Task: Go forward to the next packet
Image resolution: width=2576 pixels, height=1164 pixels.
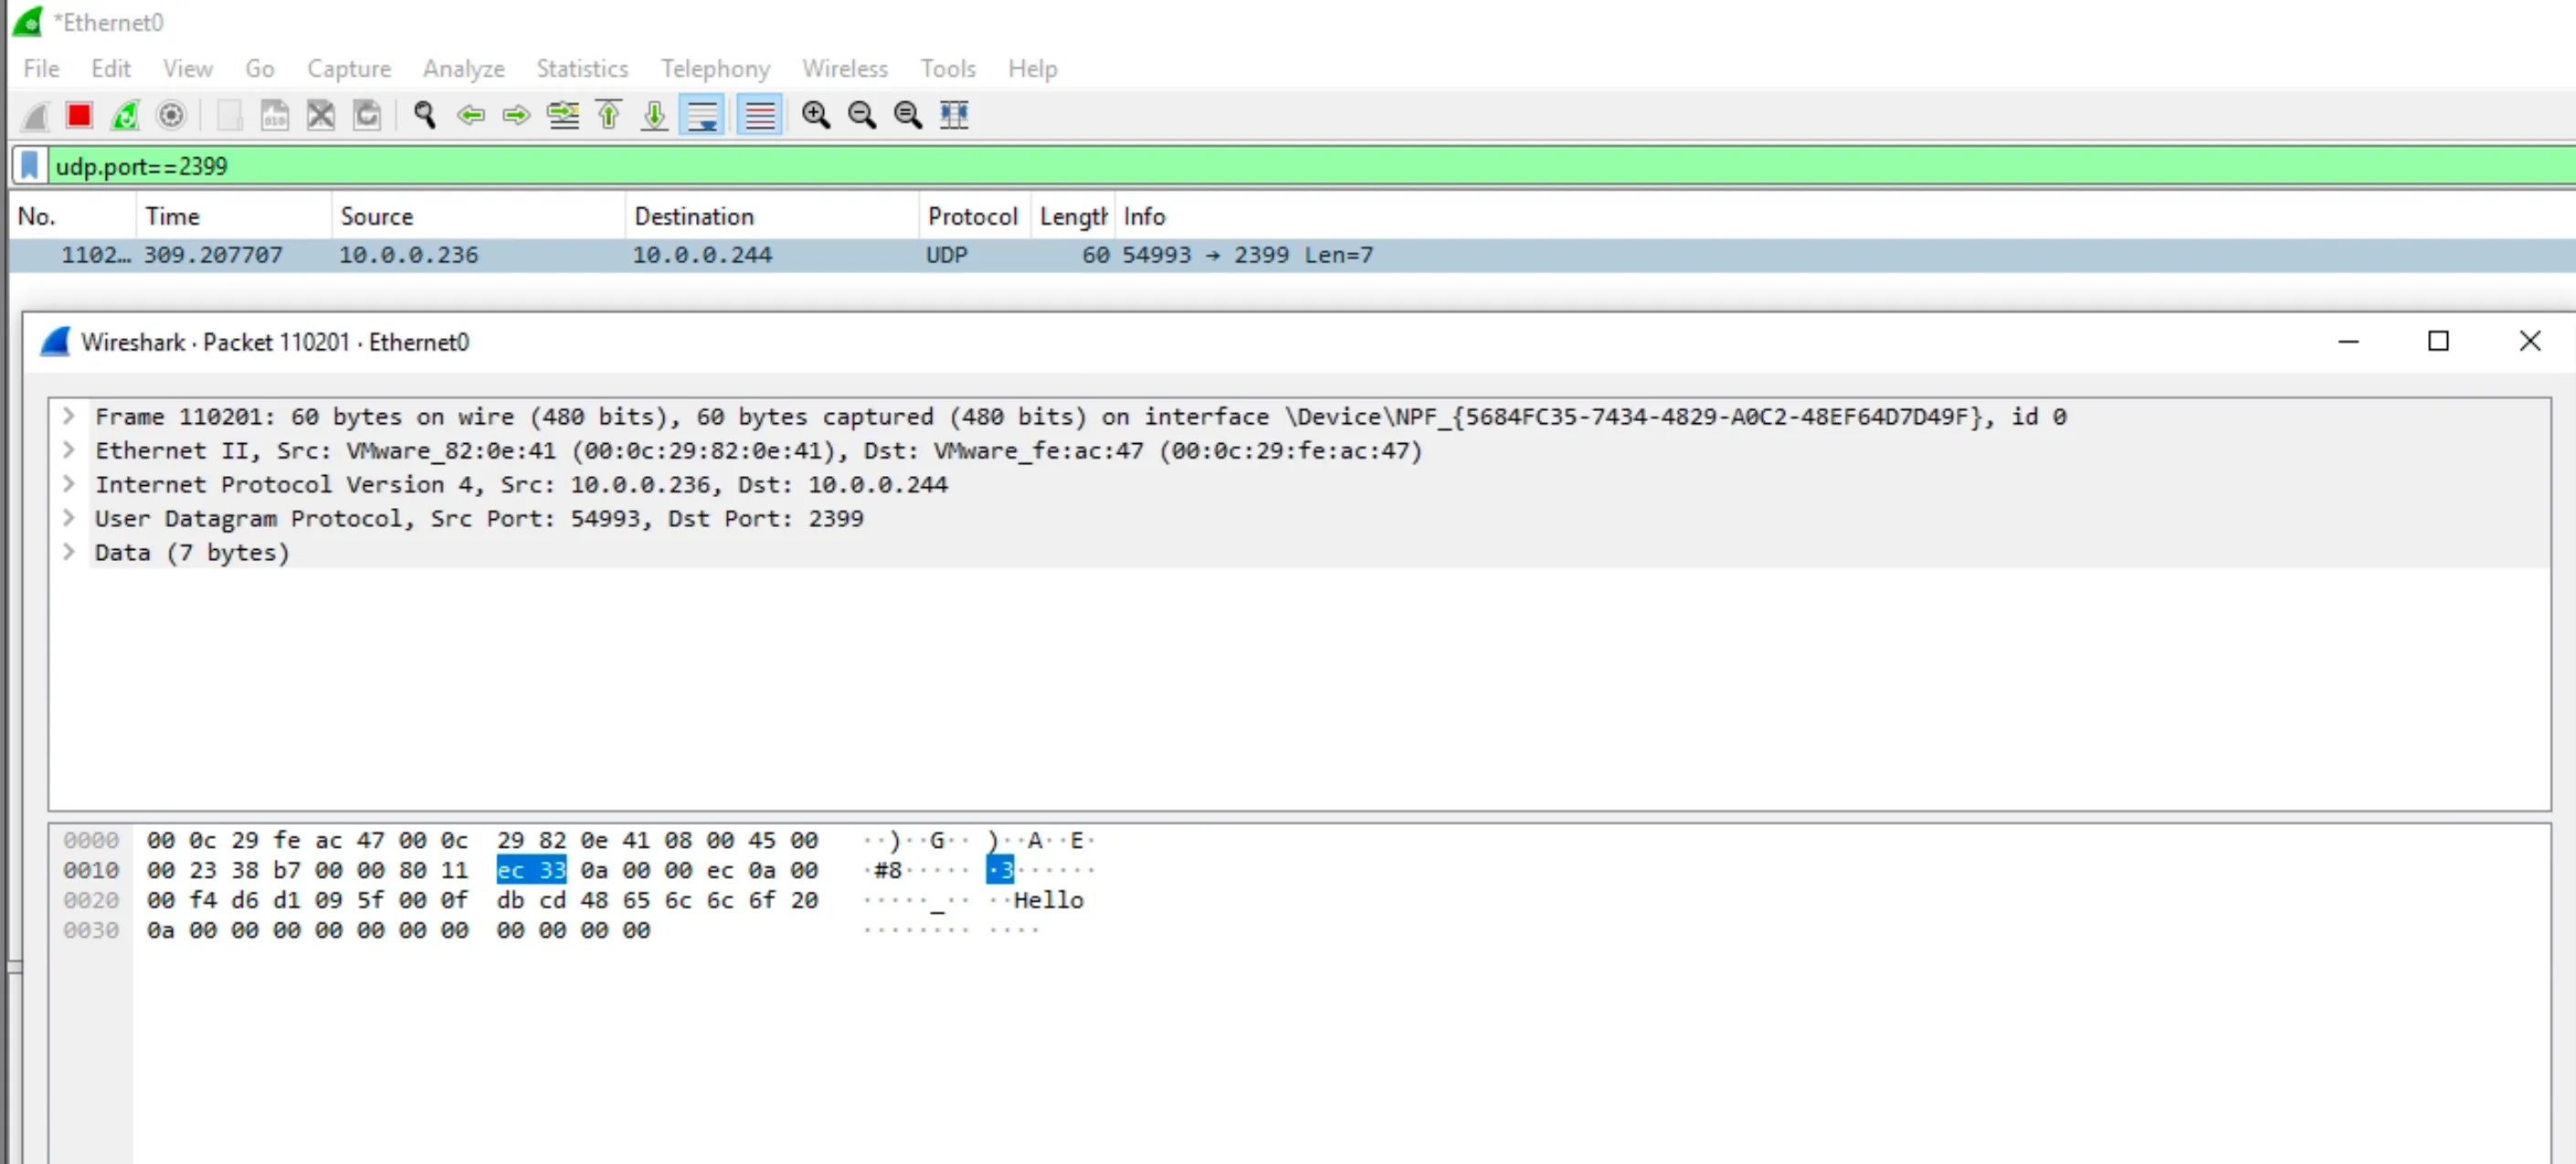Action: click(516, 116)
